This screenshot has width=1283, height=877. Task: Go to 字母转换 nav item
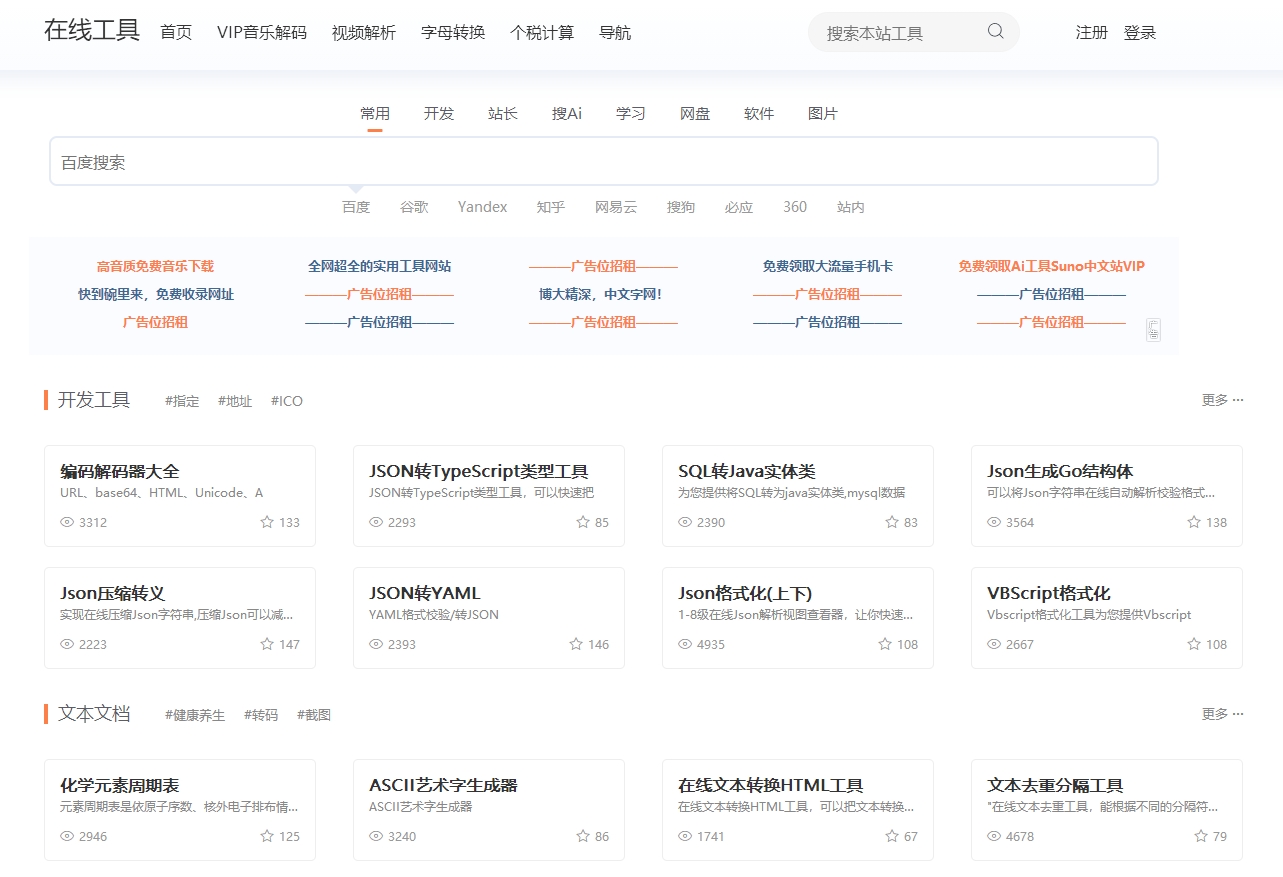pyautogui.click(x=453, y=32)
